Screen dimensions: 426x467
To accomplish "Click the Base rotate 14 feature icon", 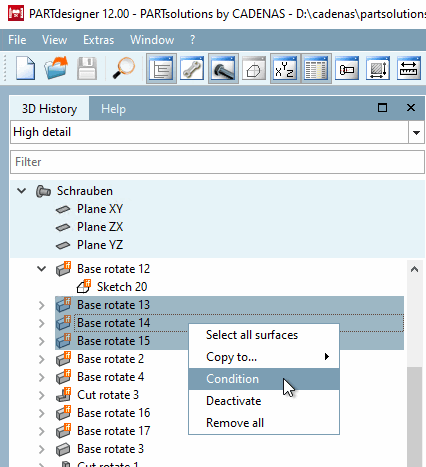I will coord(63,323).
